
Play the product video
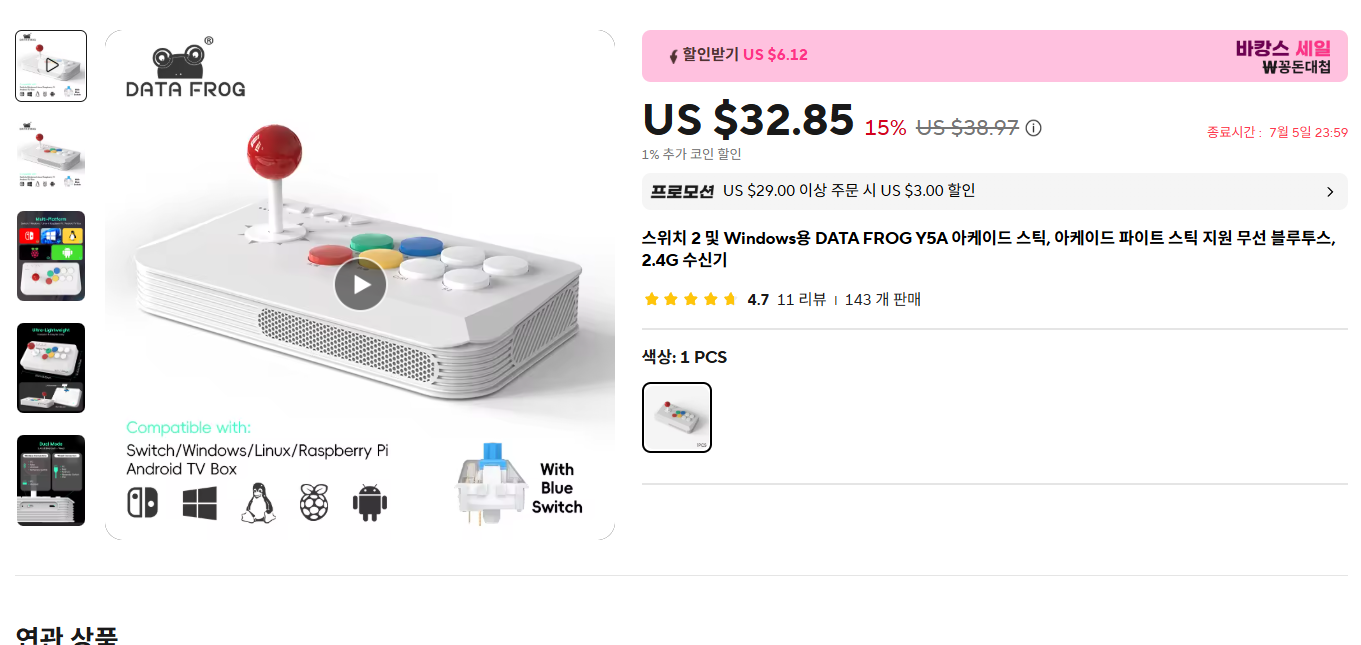(359, 283)
